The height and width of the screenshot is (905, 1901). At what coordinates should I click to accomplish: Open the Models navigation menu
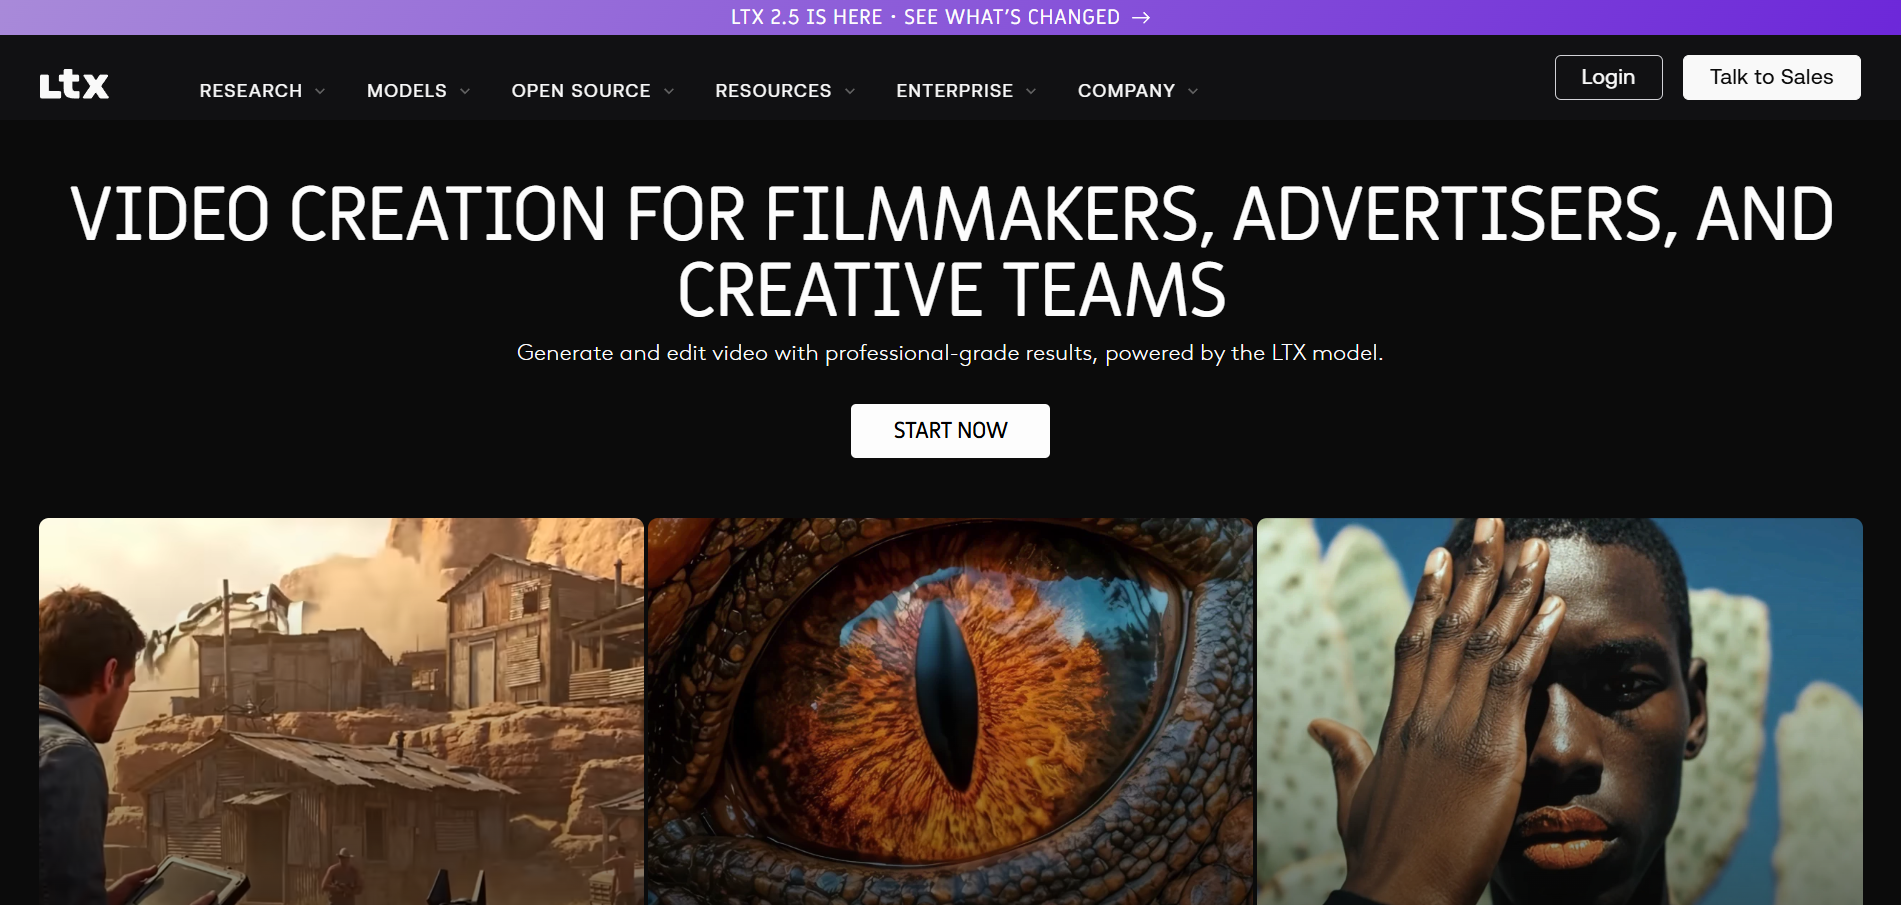click(407, 91)
